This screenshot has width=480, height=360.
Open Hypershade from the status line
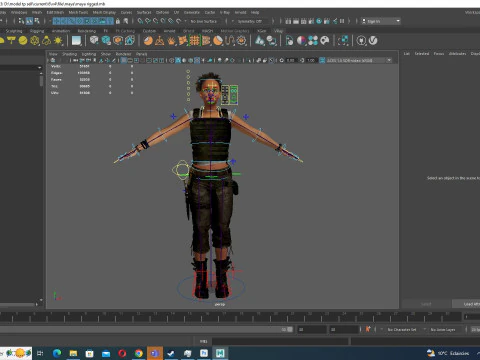[319, 21]
